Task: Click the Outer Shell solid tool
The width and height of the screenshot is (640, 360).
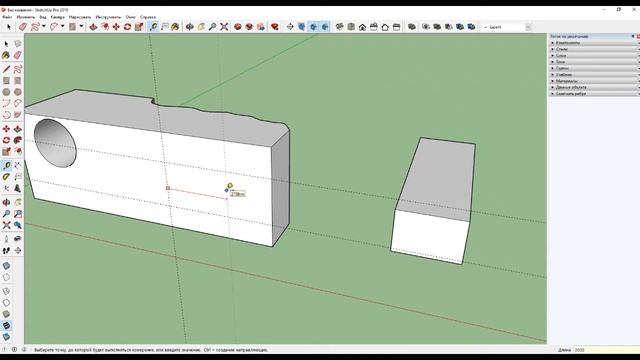Action: tap(412, 27)
